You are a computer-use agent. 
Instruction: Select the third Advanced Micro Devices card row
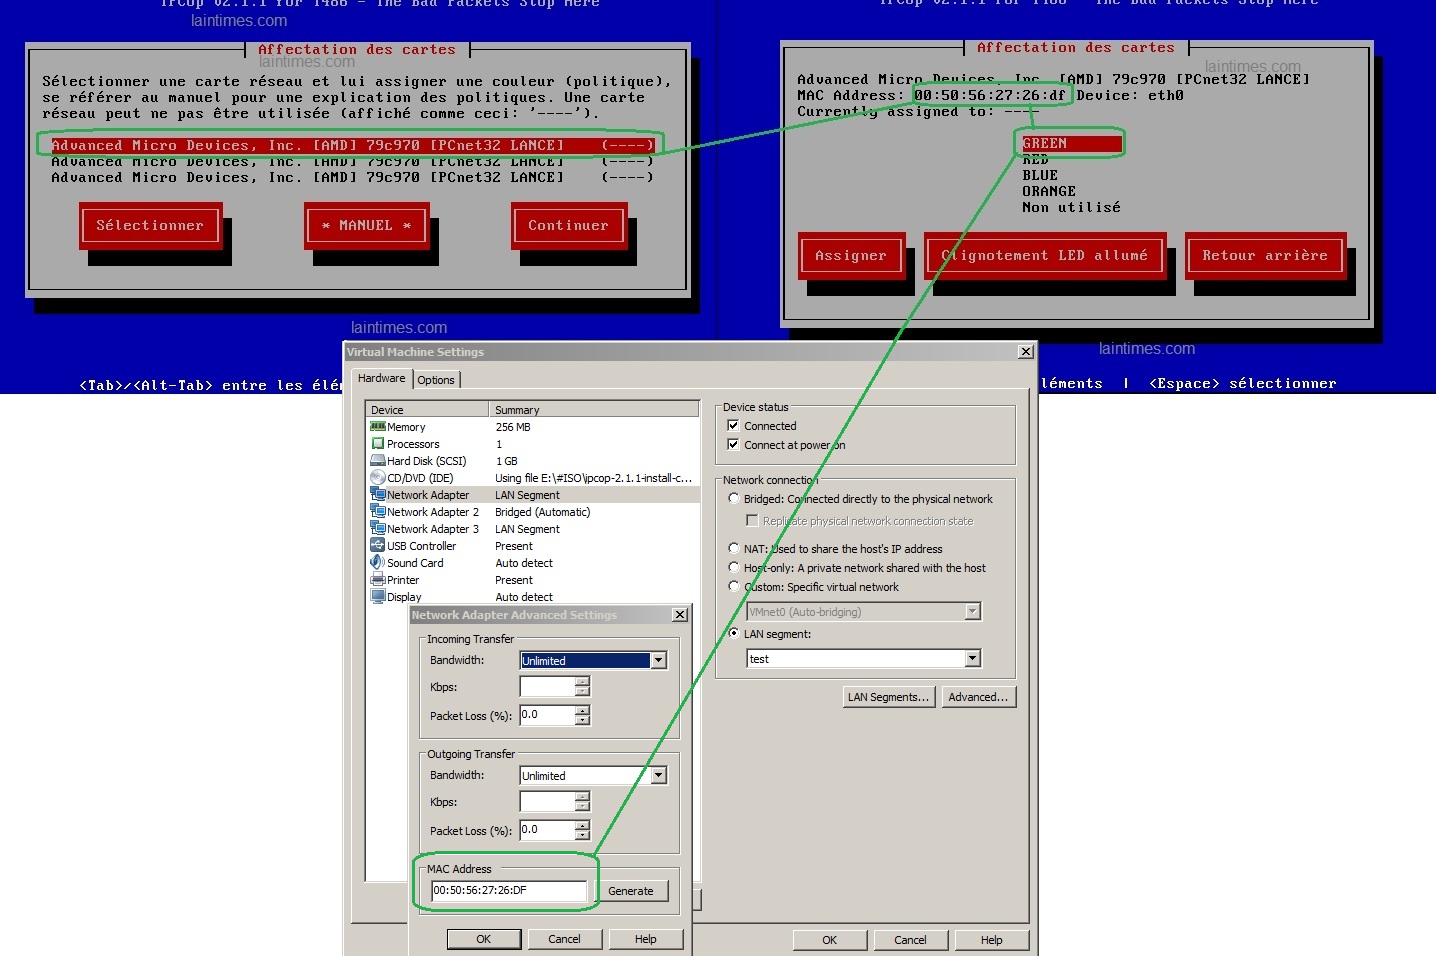coord(352,177)
